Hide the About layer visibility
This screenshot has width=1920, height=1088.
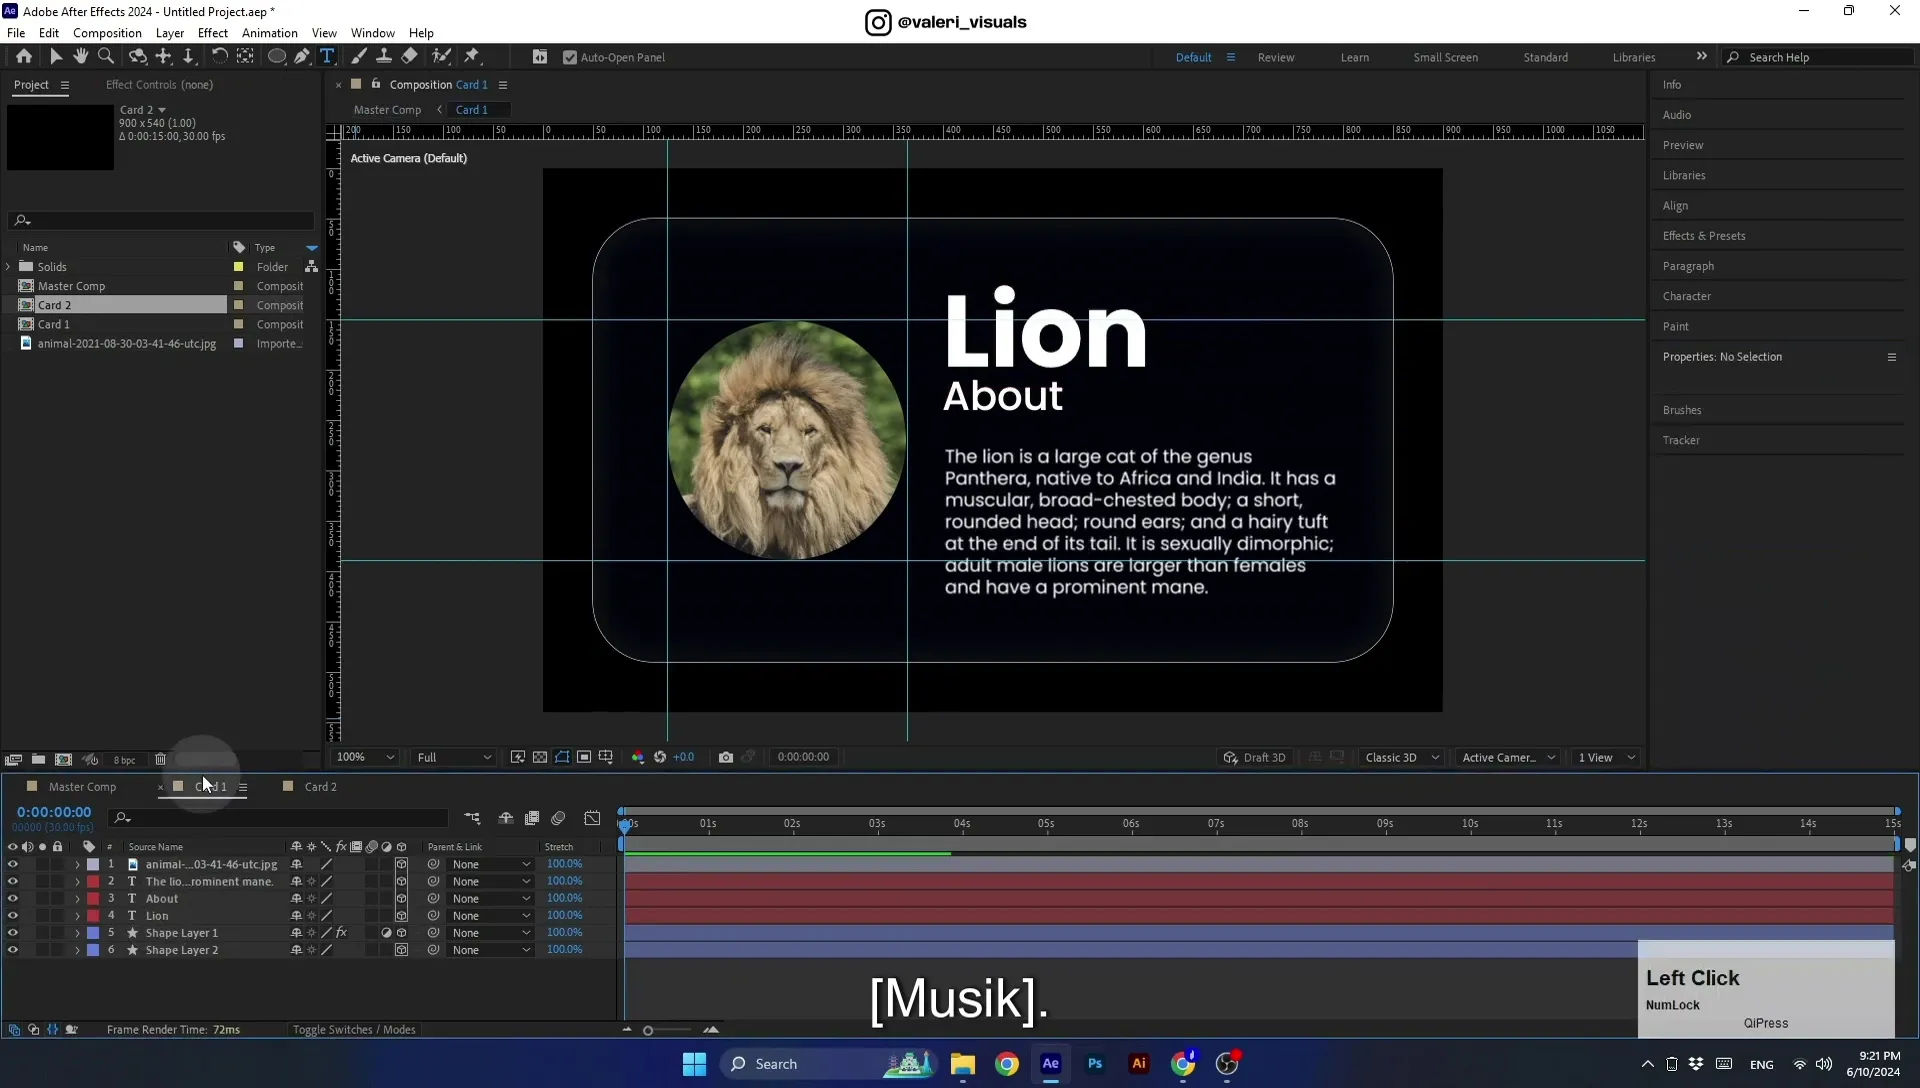click(13, 899)
